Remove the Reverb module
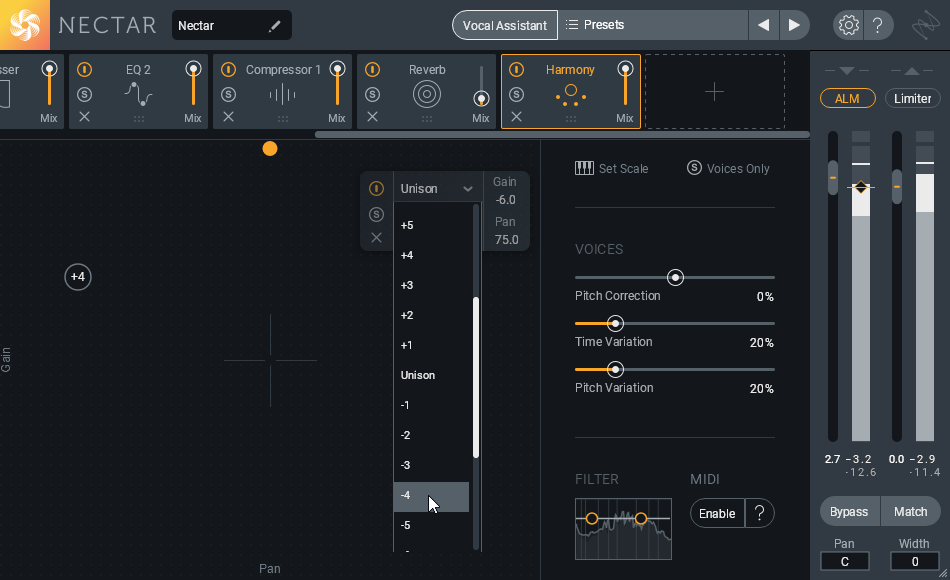Screen dimensions: 950x580 click(x=373, y=116)
